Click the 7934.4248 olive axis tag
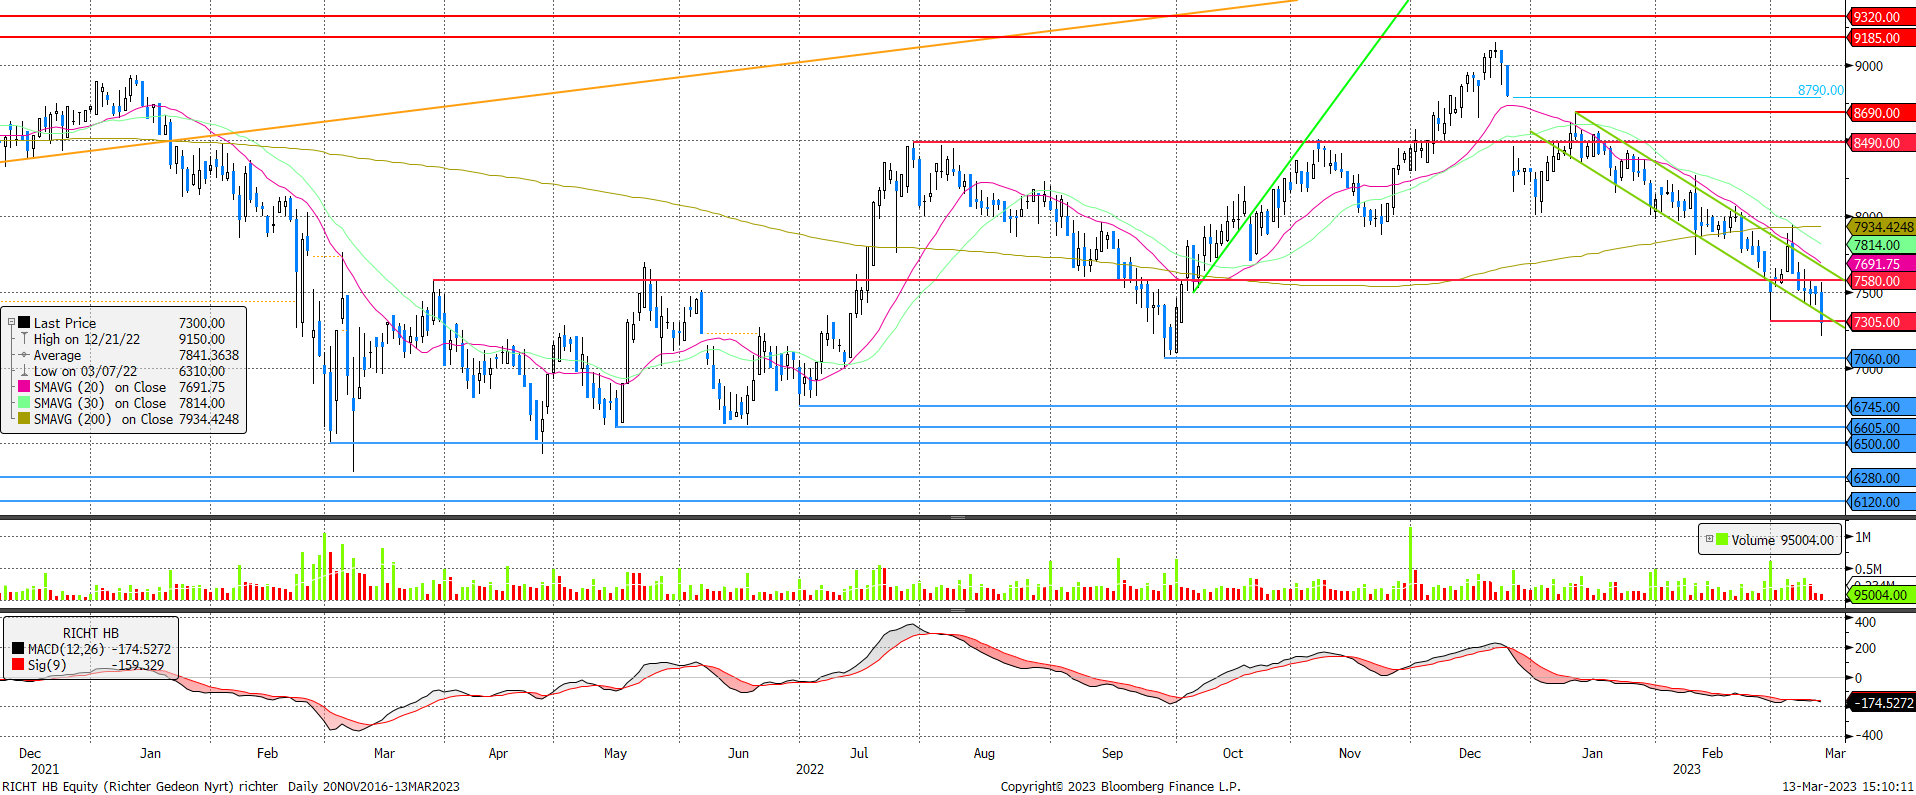 [1880, 227]
